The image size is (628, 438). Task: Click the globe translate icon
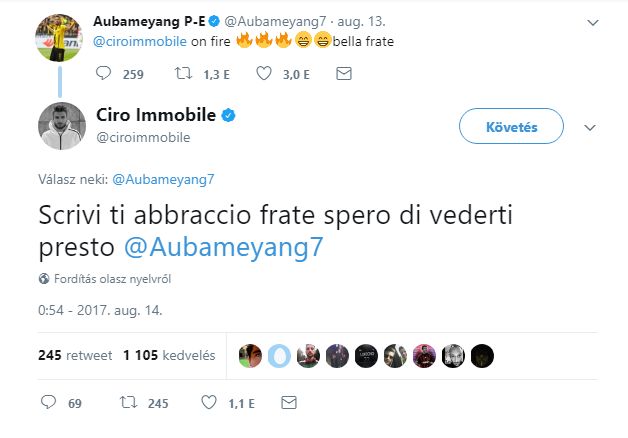click(44, 278)
